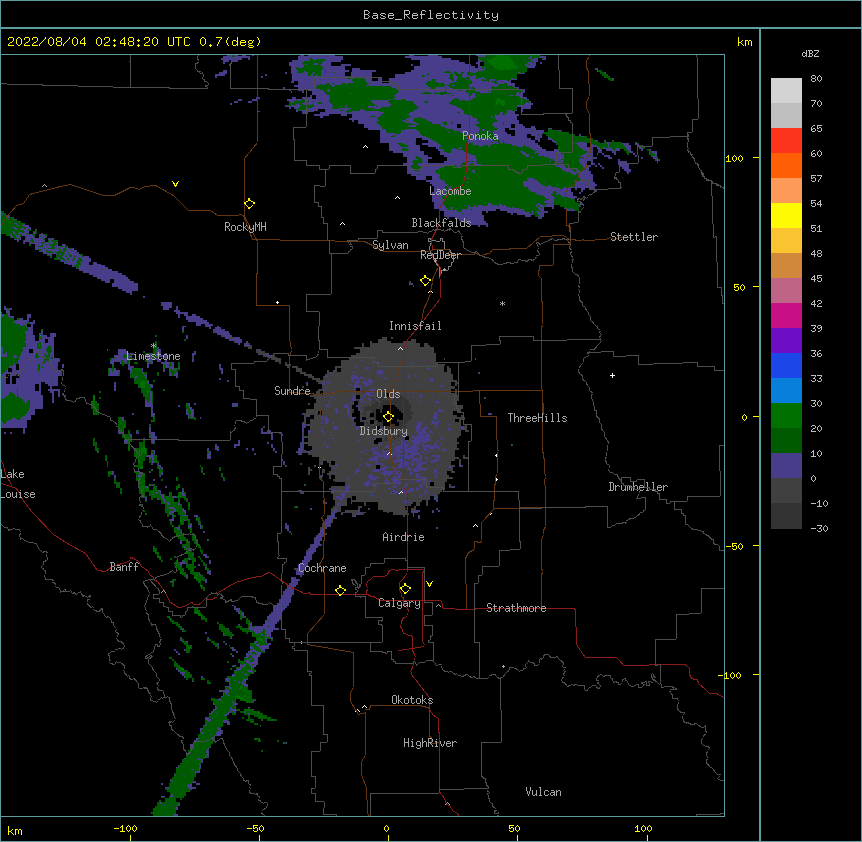This screenshot has width=862, height=842.
Task: Click the Base_Reflectivity title
Action: click(431, 15)
